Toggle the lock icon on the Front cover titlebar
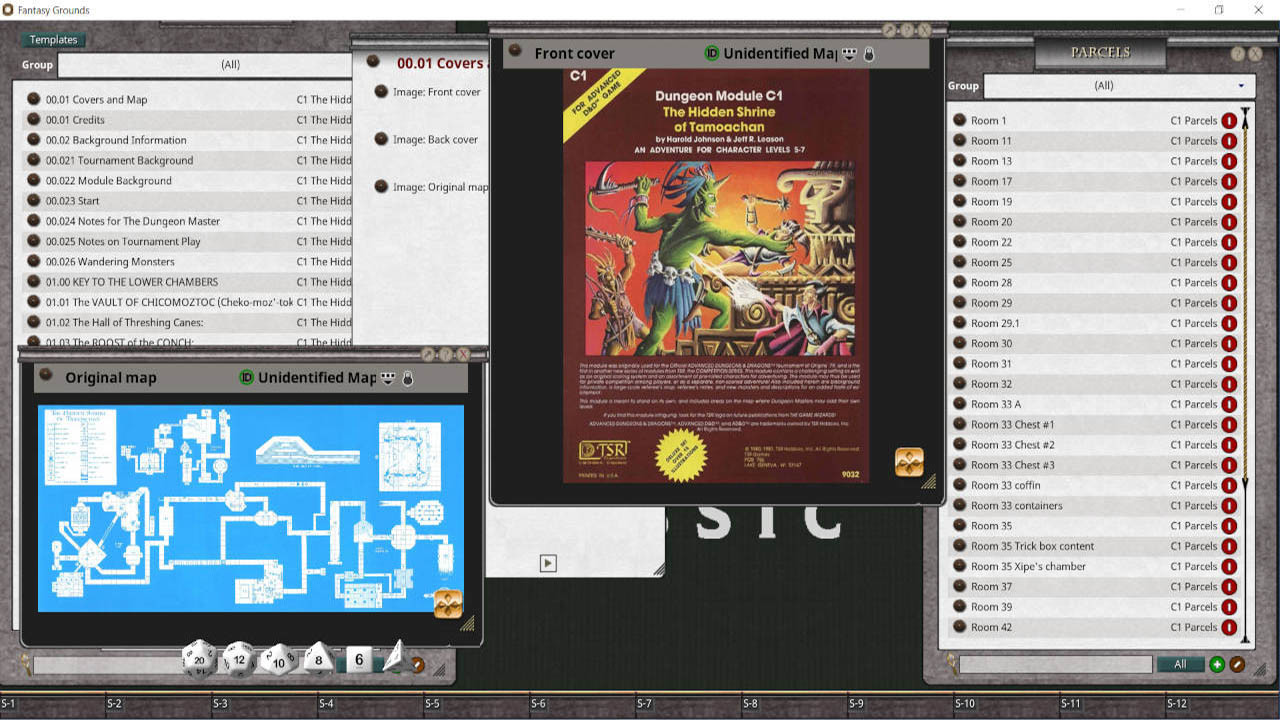The width and height of the screenshot is (1280, 720). pos(868,54)
